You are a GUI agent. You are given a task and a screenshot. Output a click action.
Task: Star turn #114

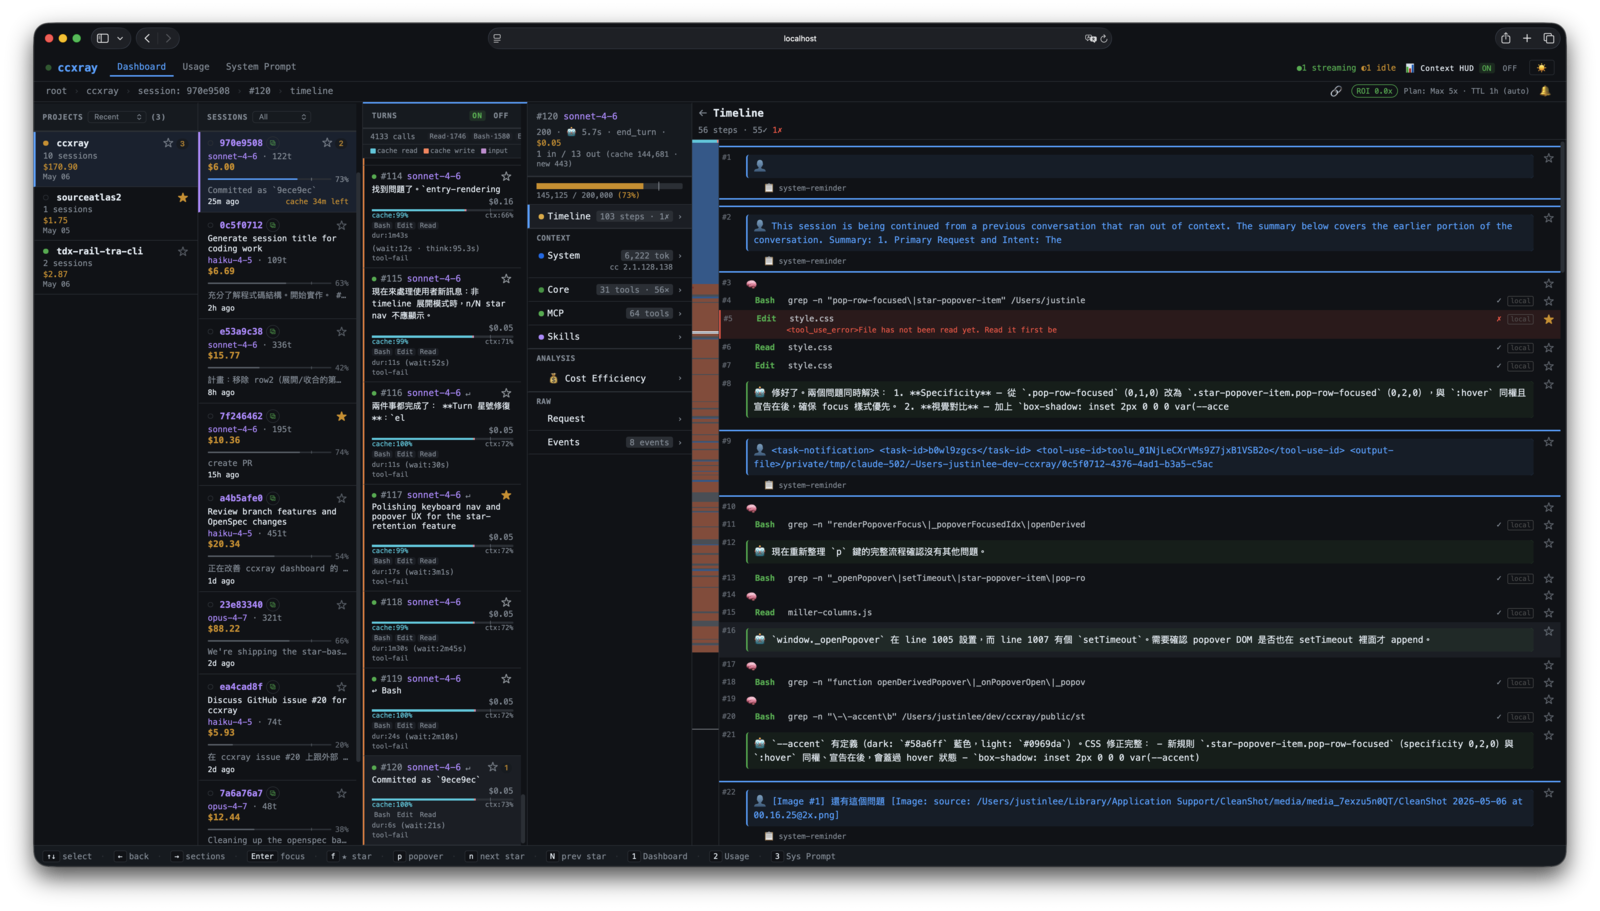click(506, 176)
